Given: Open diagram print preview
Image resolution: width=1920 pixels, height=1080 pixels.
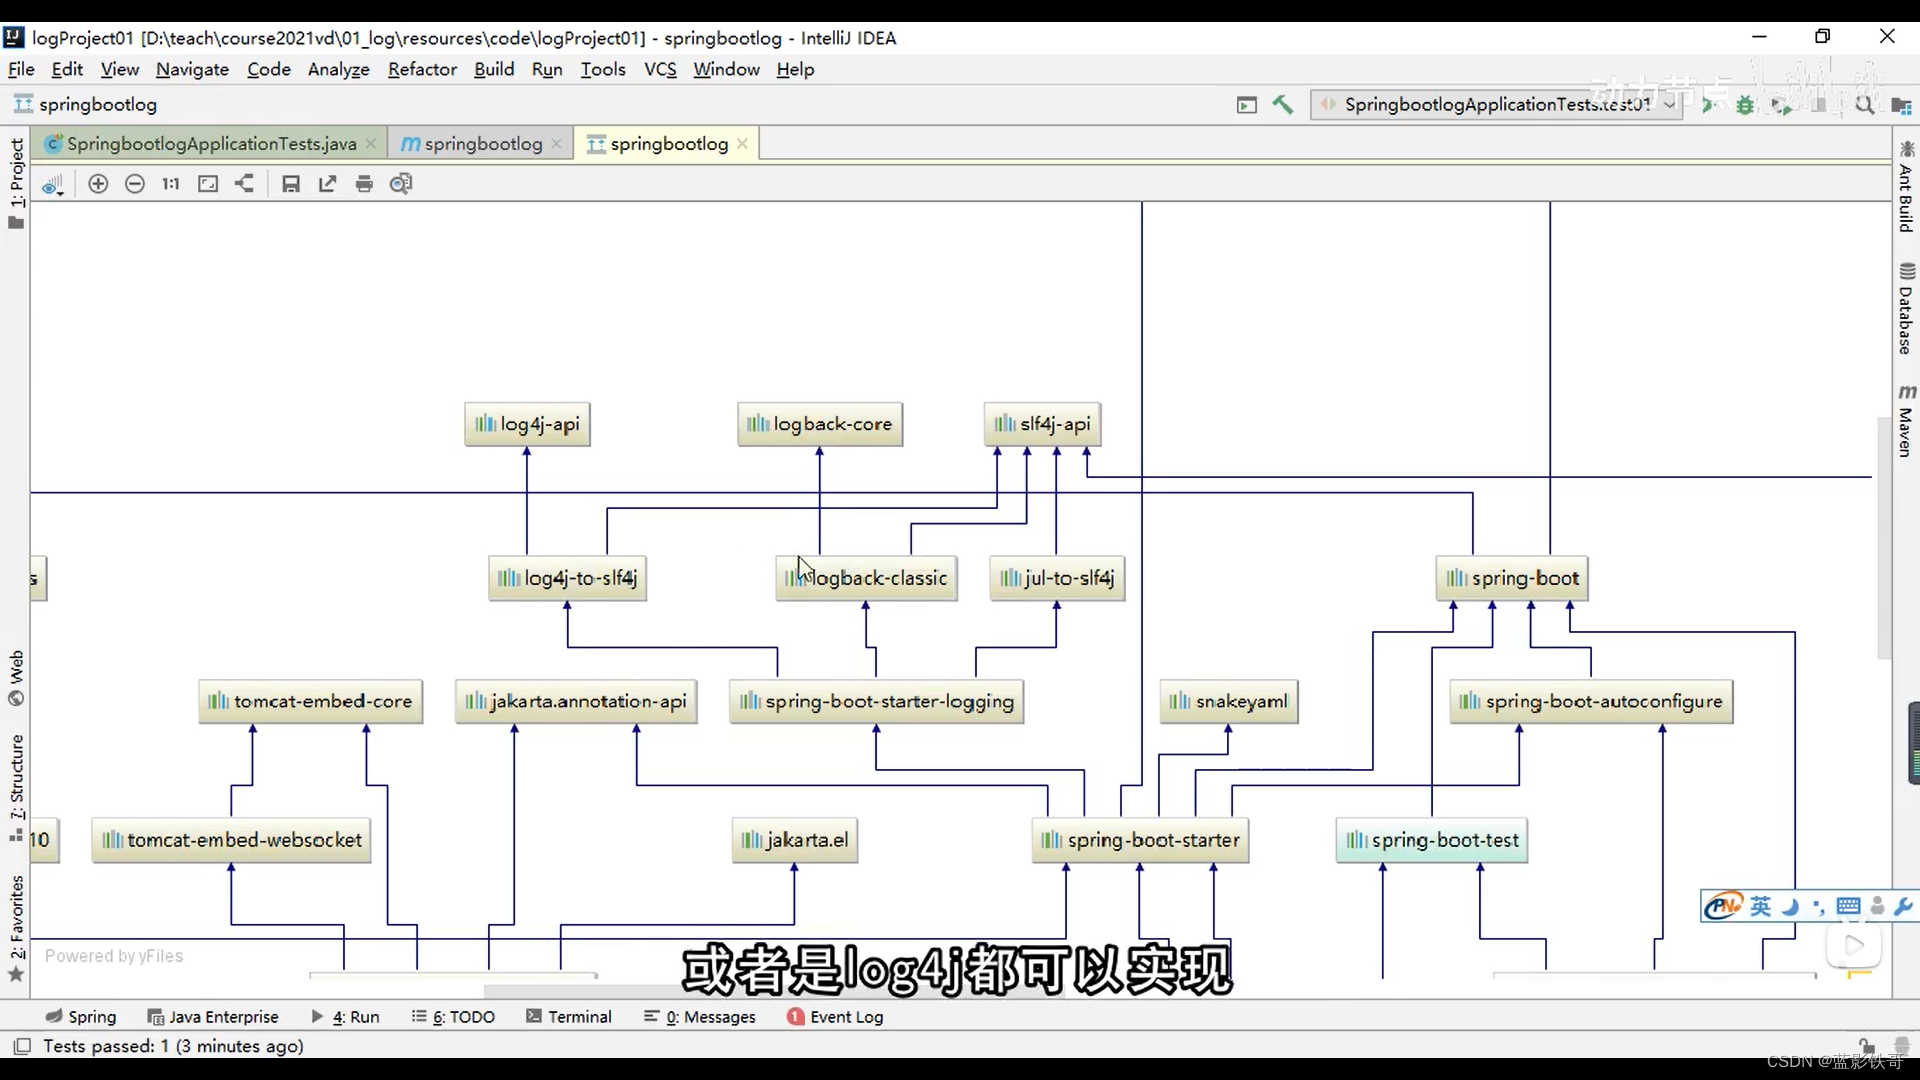Looking at the screenshot, I should coord(401,184).
